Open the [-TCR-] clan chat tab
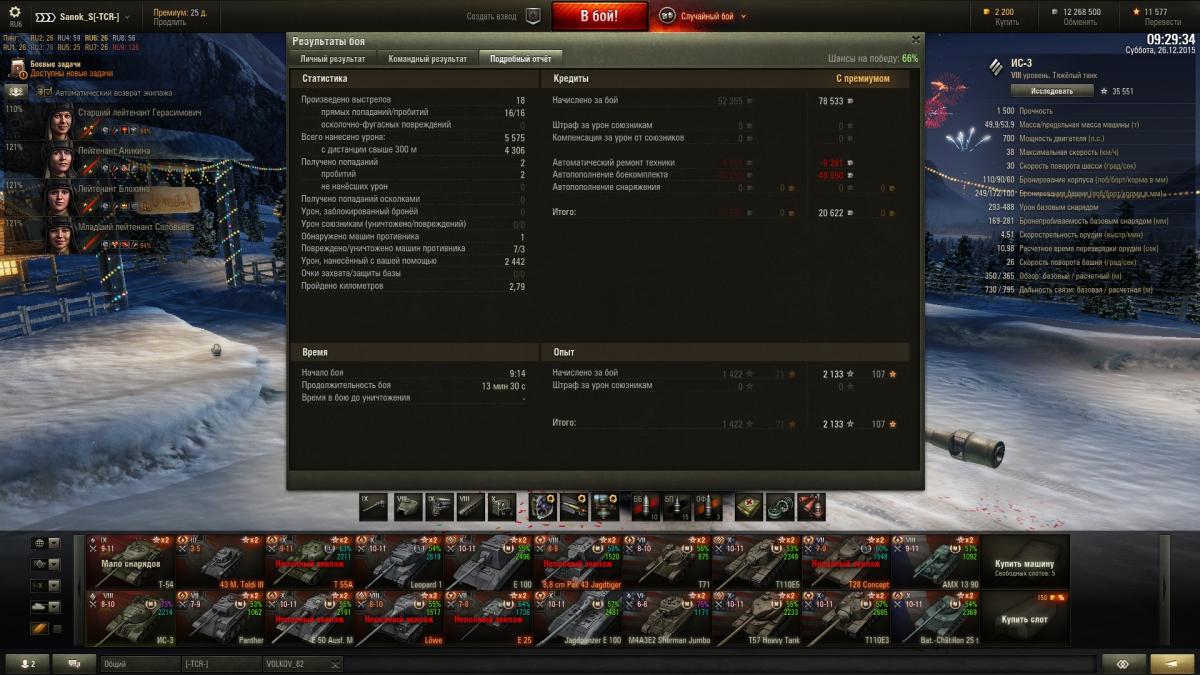This screenshot has height=675, width=1200. [221, 664]
